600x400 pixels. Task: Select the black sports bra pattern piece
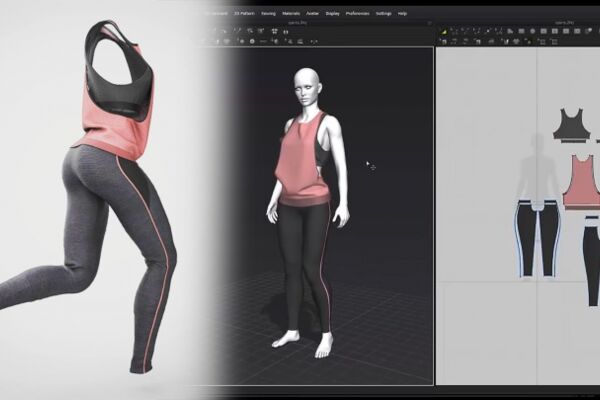[x=571, y=125]
